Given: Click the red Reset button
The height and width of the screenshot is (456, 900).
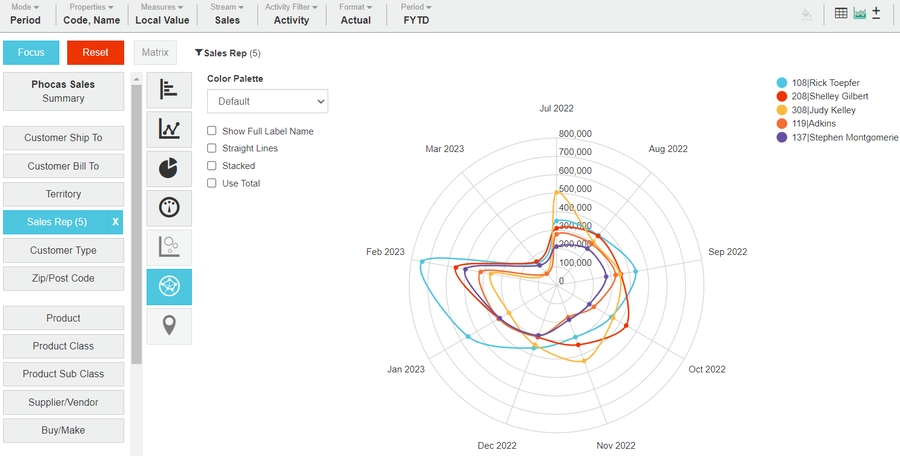Looking at the screenshot, I should [x=95, y=52].
